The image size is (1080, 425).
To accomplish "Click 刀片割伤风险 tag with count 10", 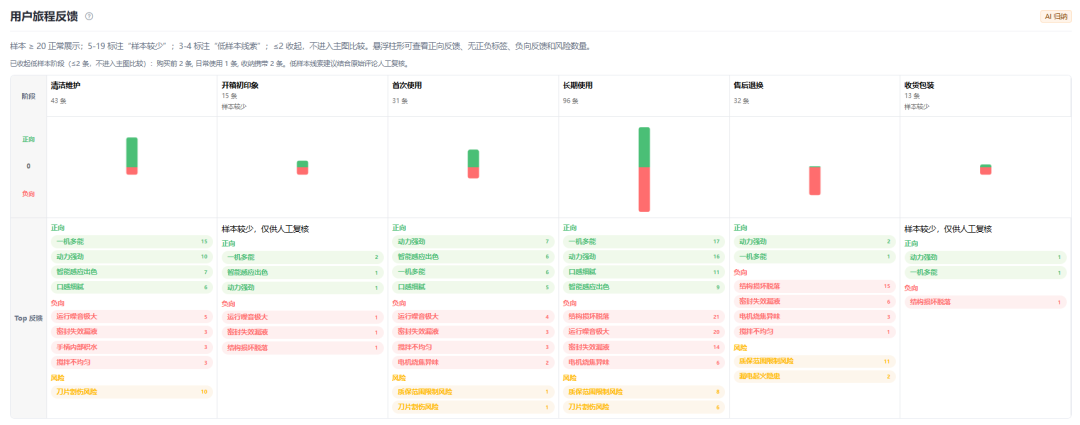I will tap(132, 392).
